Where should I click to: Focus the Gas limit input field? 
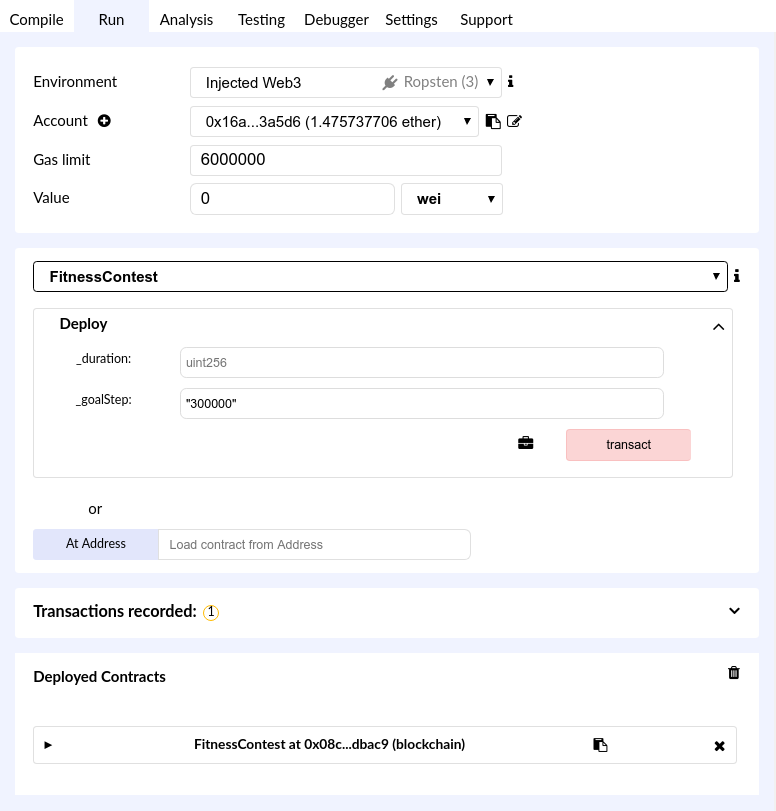pos(346,160)
